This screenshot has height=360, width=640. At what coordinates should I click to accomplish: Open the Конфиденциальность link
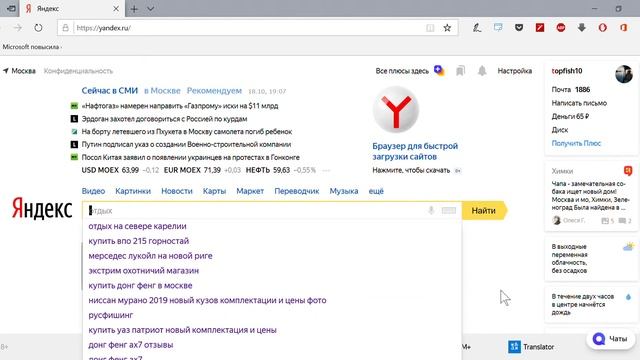coord(78,71)
